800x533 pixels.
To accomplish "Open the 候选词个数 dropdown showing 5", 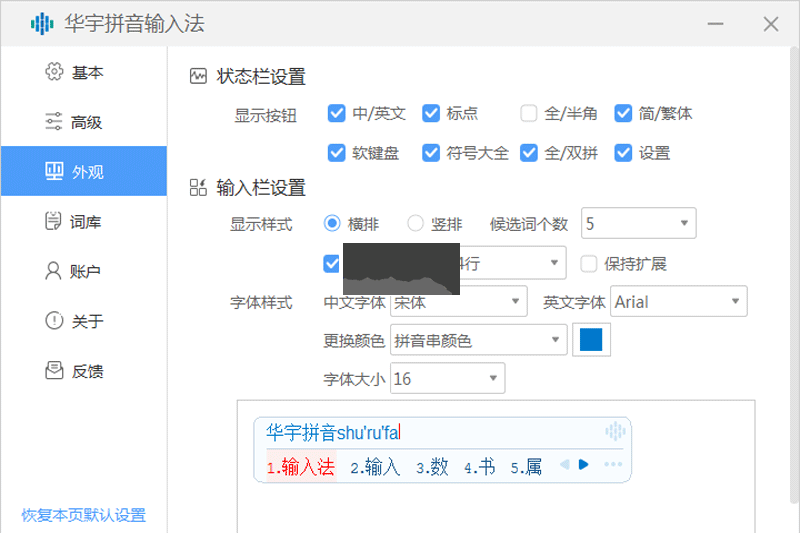I will (x=638, y=223).
